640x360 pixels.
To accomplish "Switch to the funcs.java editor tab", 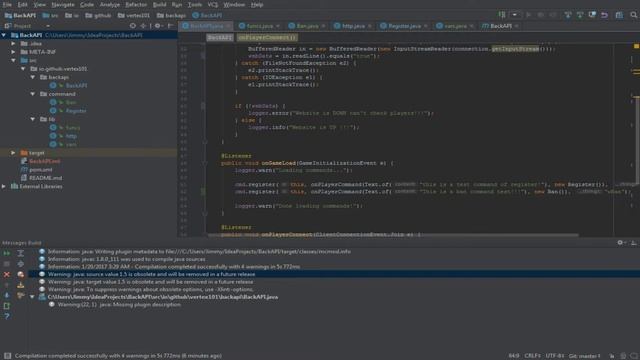I will (x=259, y=26).
